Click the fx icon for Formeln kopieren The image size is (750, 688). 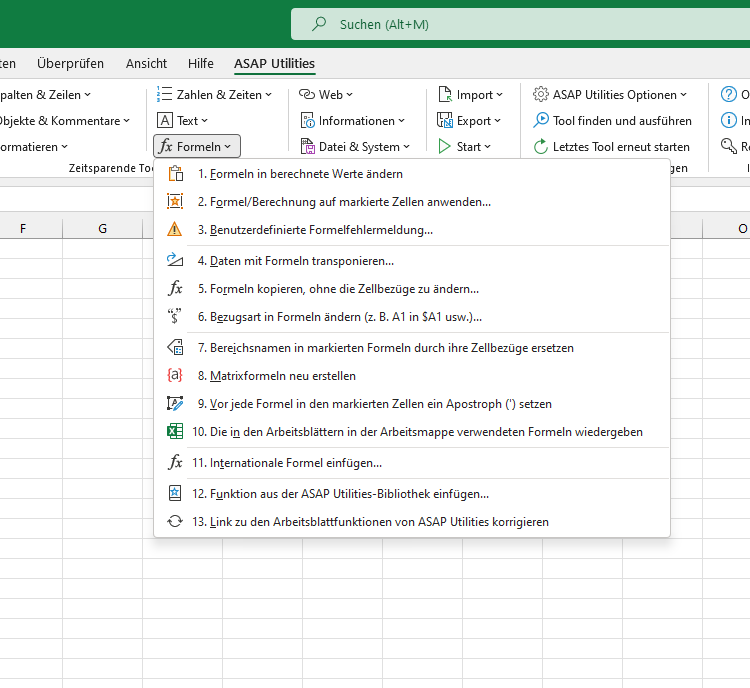[x=175, y=289]
